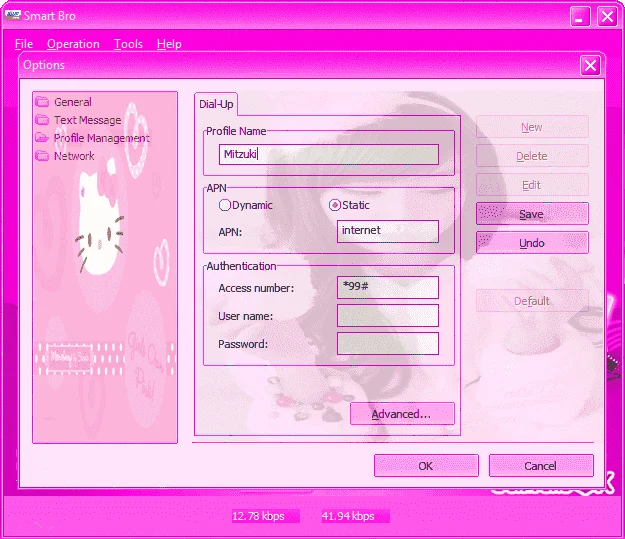Click the New profile button

(x=532, y=127)
